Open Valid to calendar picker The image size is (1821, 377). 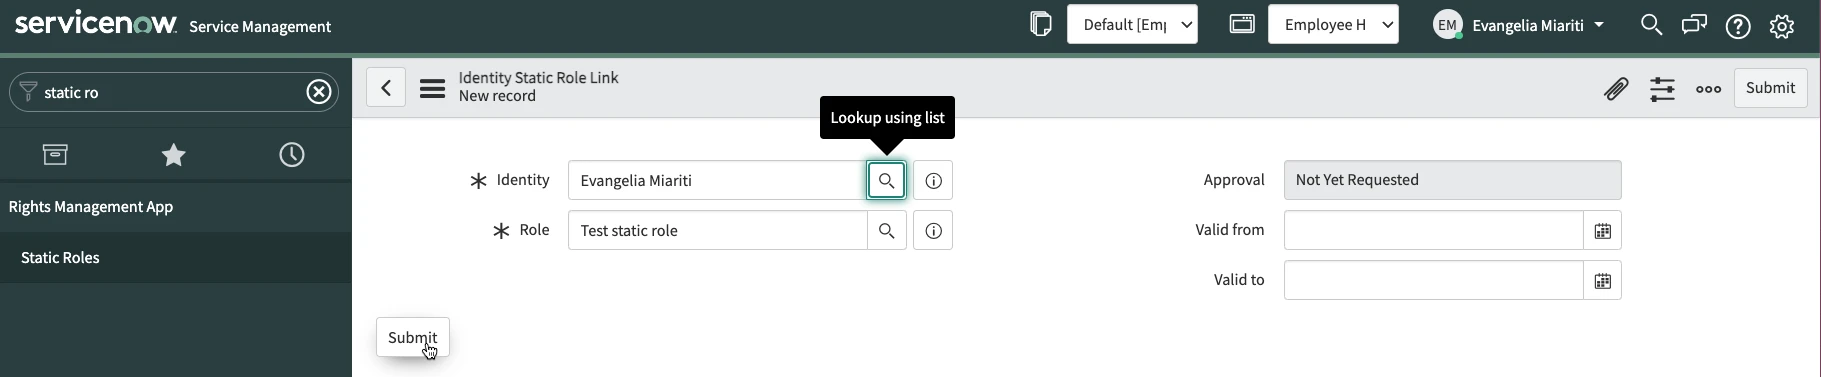coord(1602,281)
